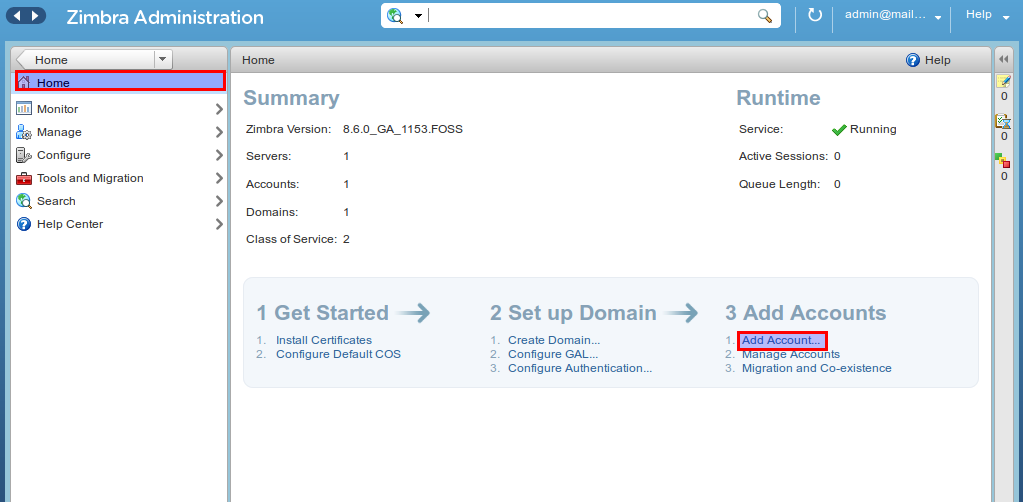Click the Class of Service label
The image size is (1023, 502).
click(x=291, y=239)
